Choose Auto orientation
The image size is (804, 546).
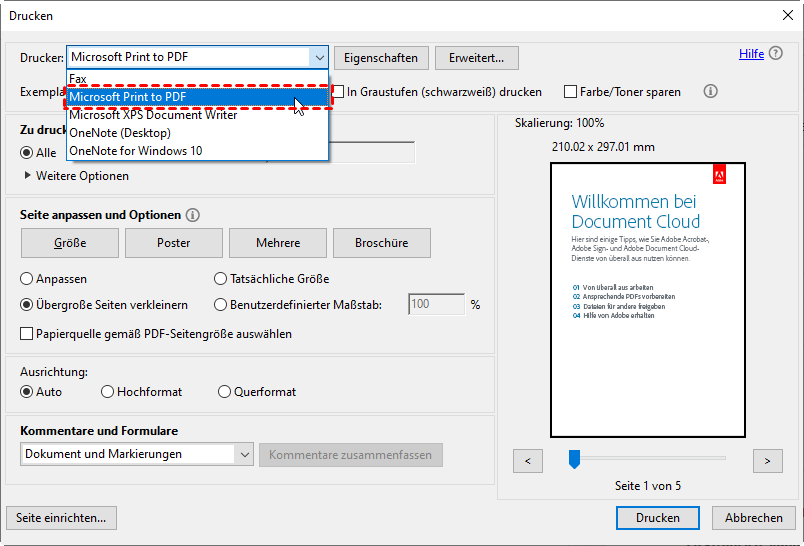pyautogui.click(x=26, y=392)
